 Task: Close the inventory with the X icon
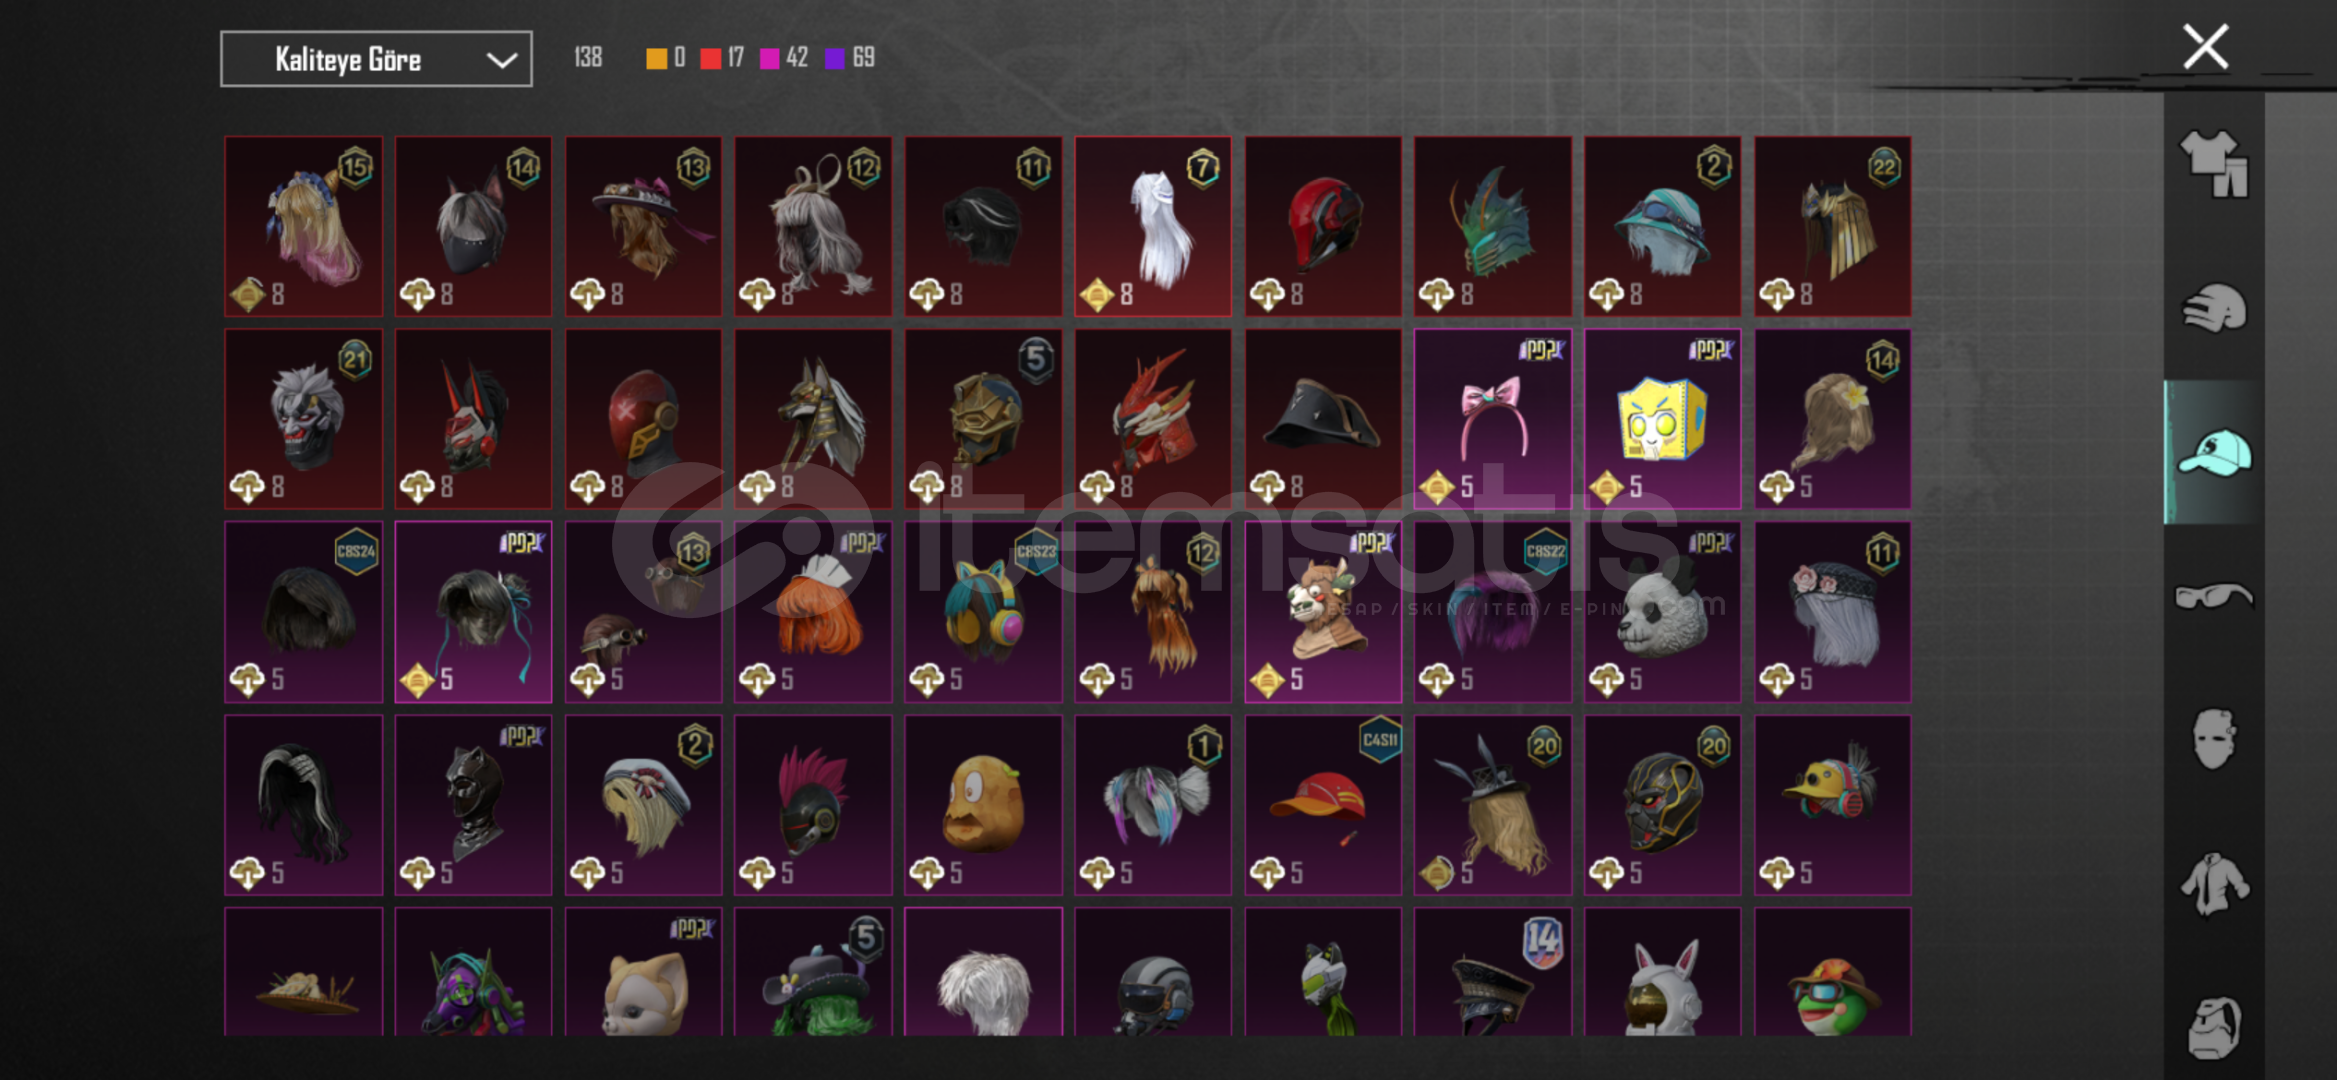coord(2205,46)
